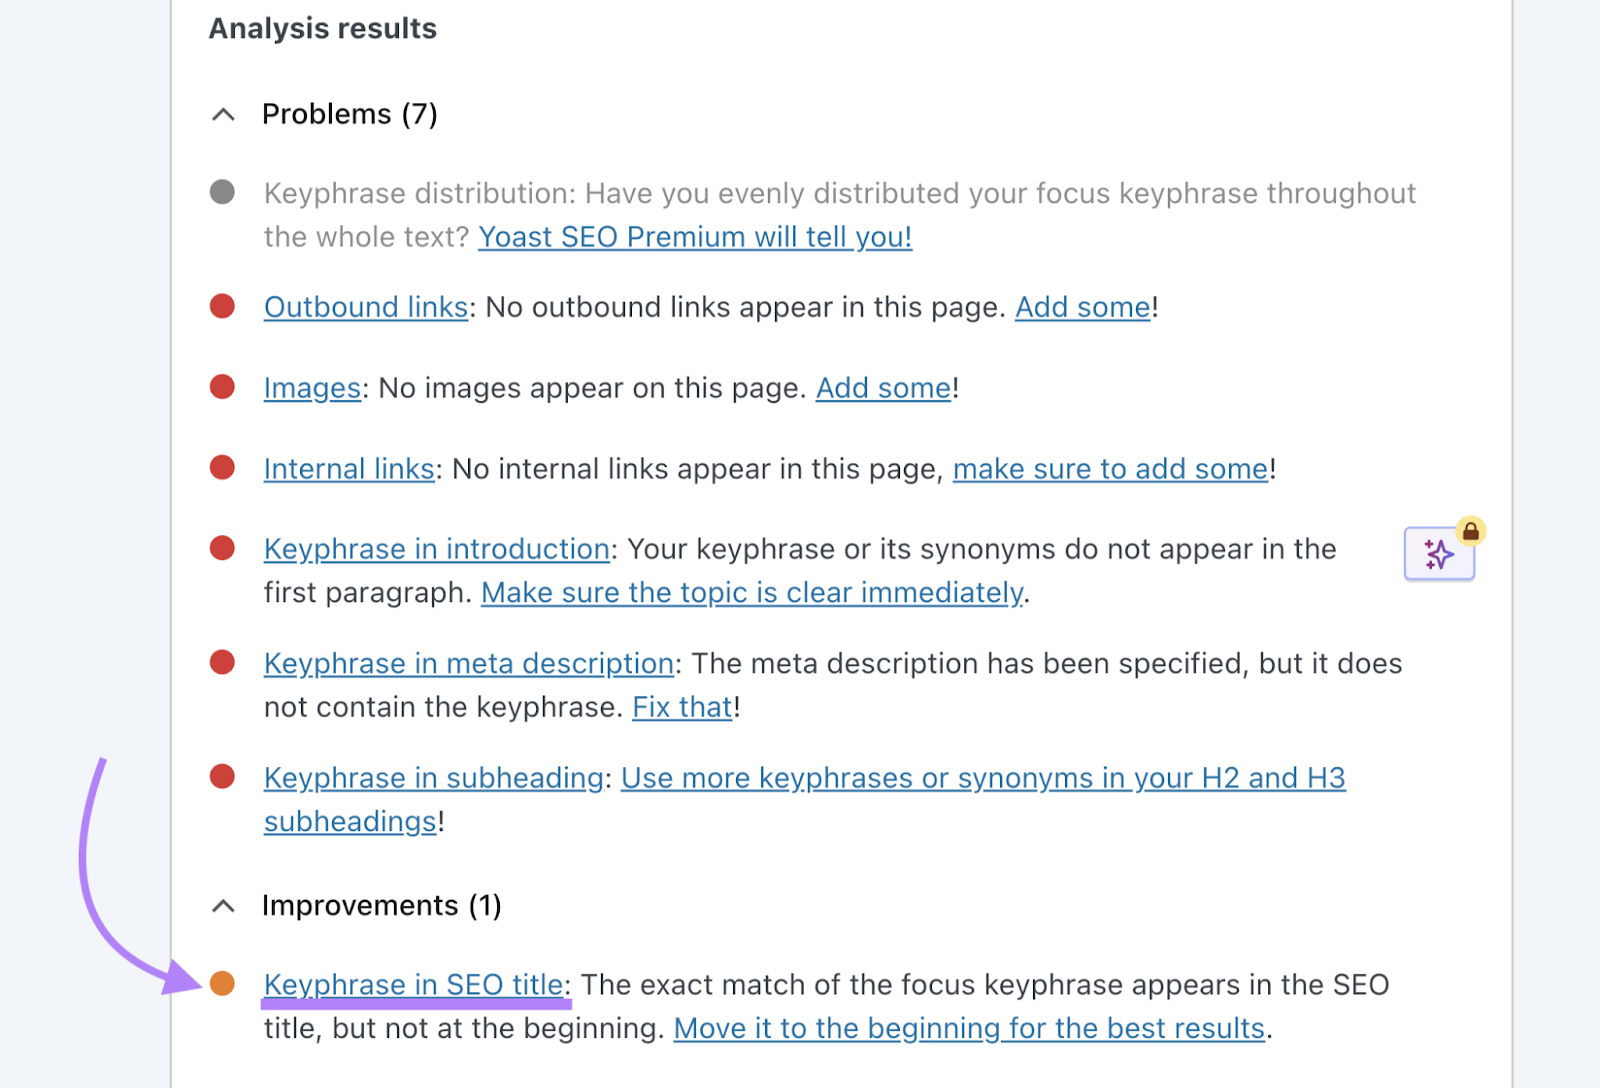Click the red dot beside Images
Image resolution: width=1600 pixels, height=1088 pixels.
click(222, 388)
